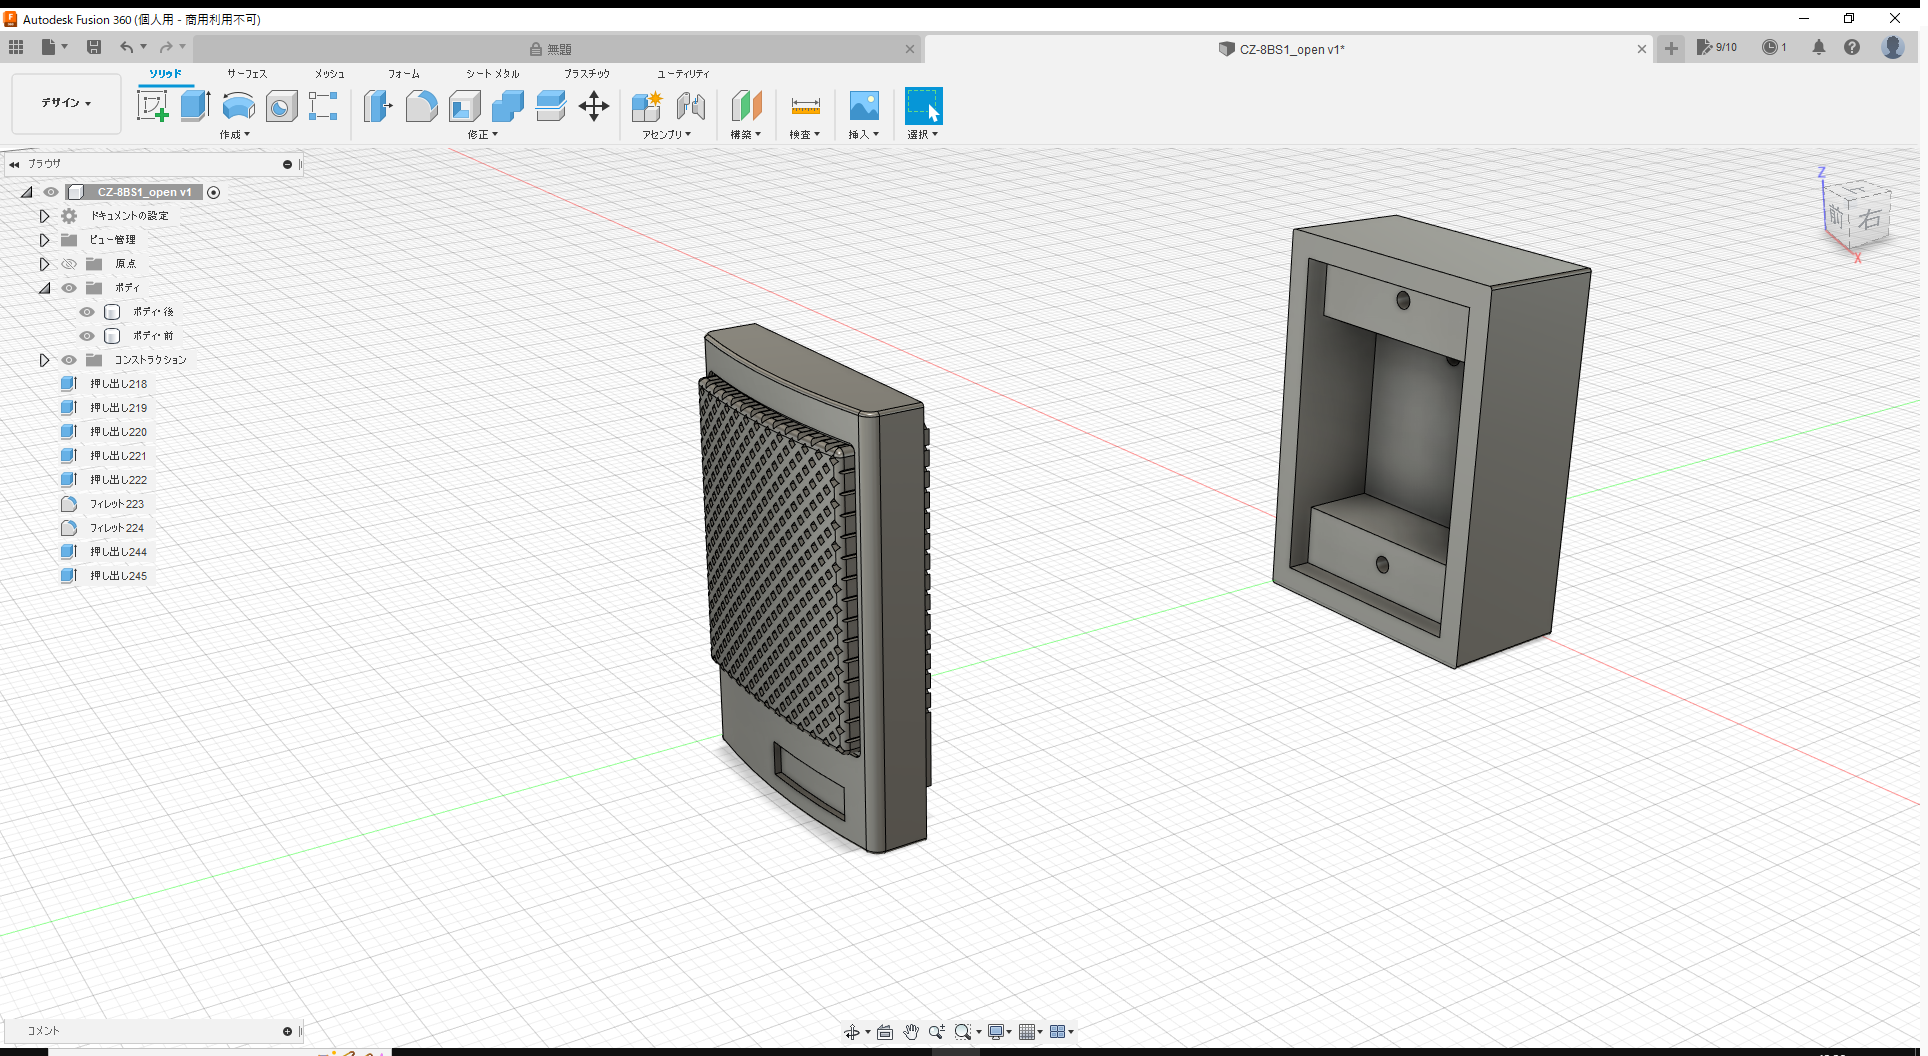Open Help with the question mark button

tap(1853, 47)
